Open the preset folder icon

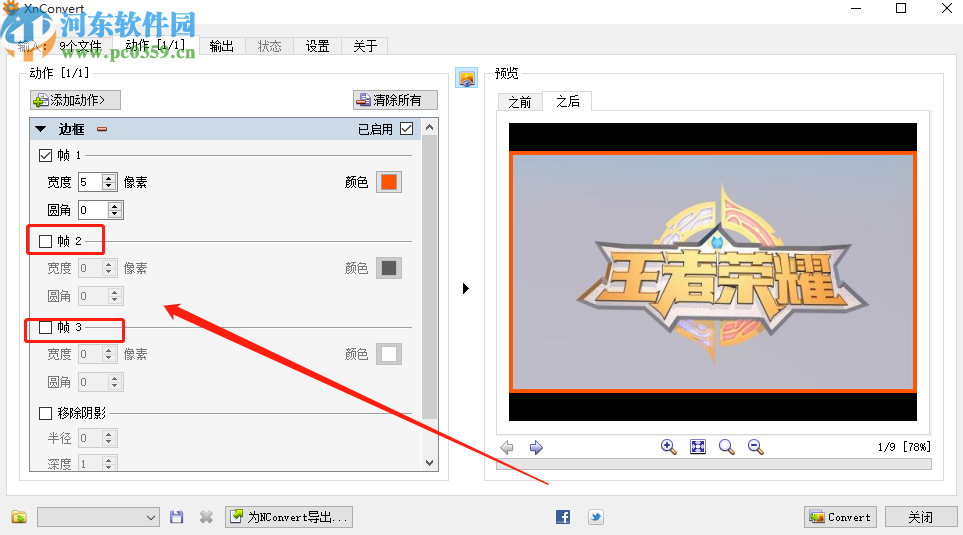(x=19, y=517)
